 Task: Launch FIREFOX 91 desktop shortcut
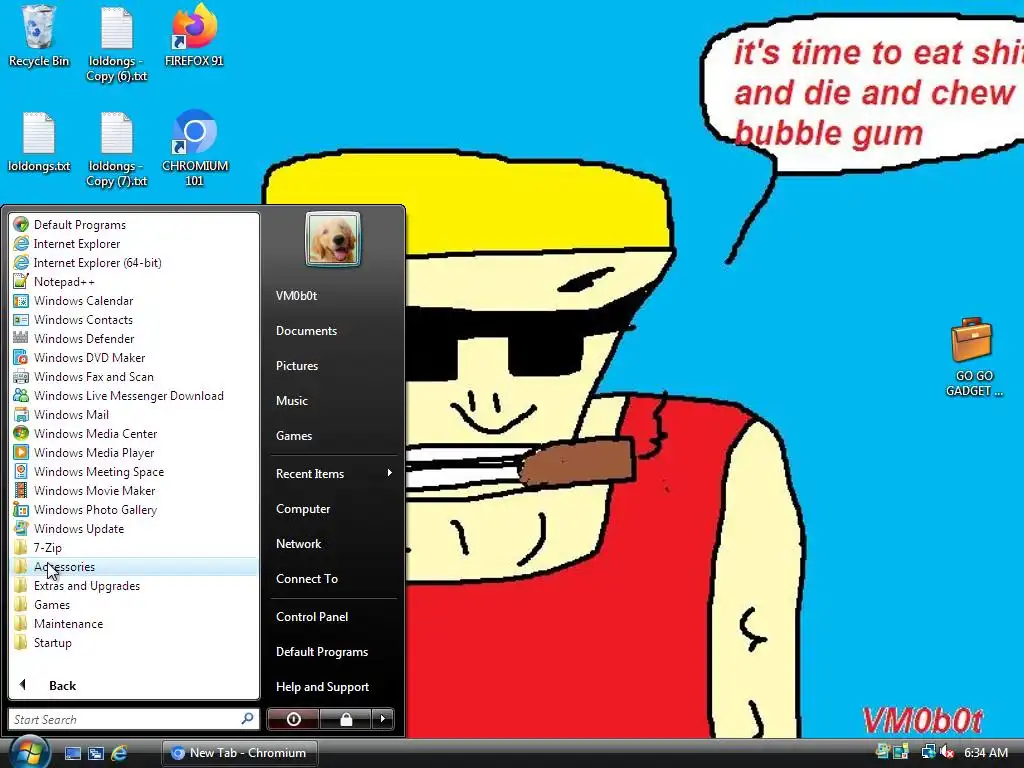pos(194,36)
